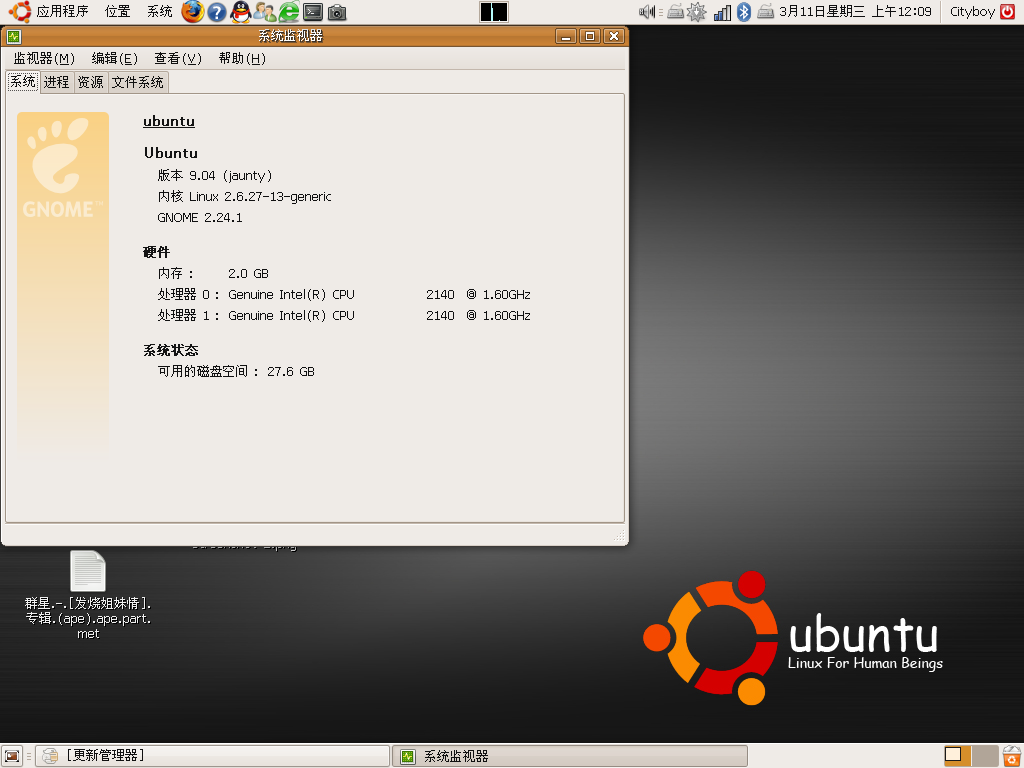
Task: Switch to the 资源 resources tab
Action: (x=90, y=82)
